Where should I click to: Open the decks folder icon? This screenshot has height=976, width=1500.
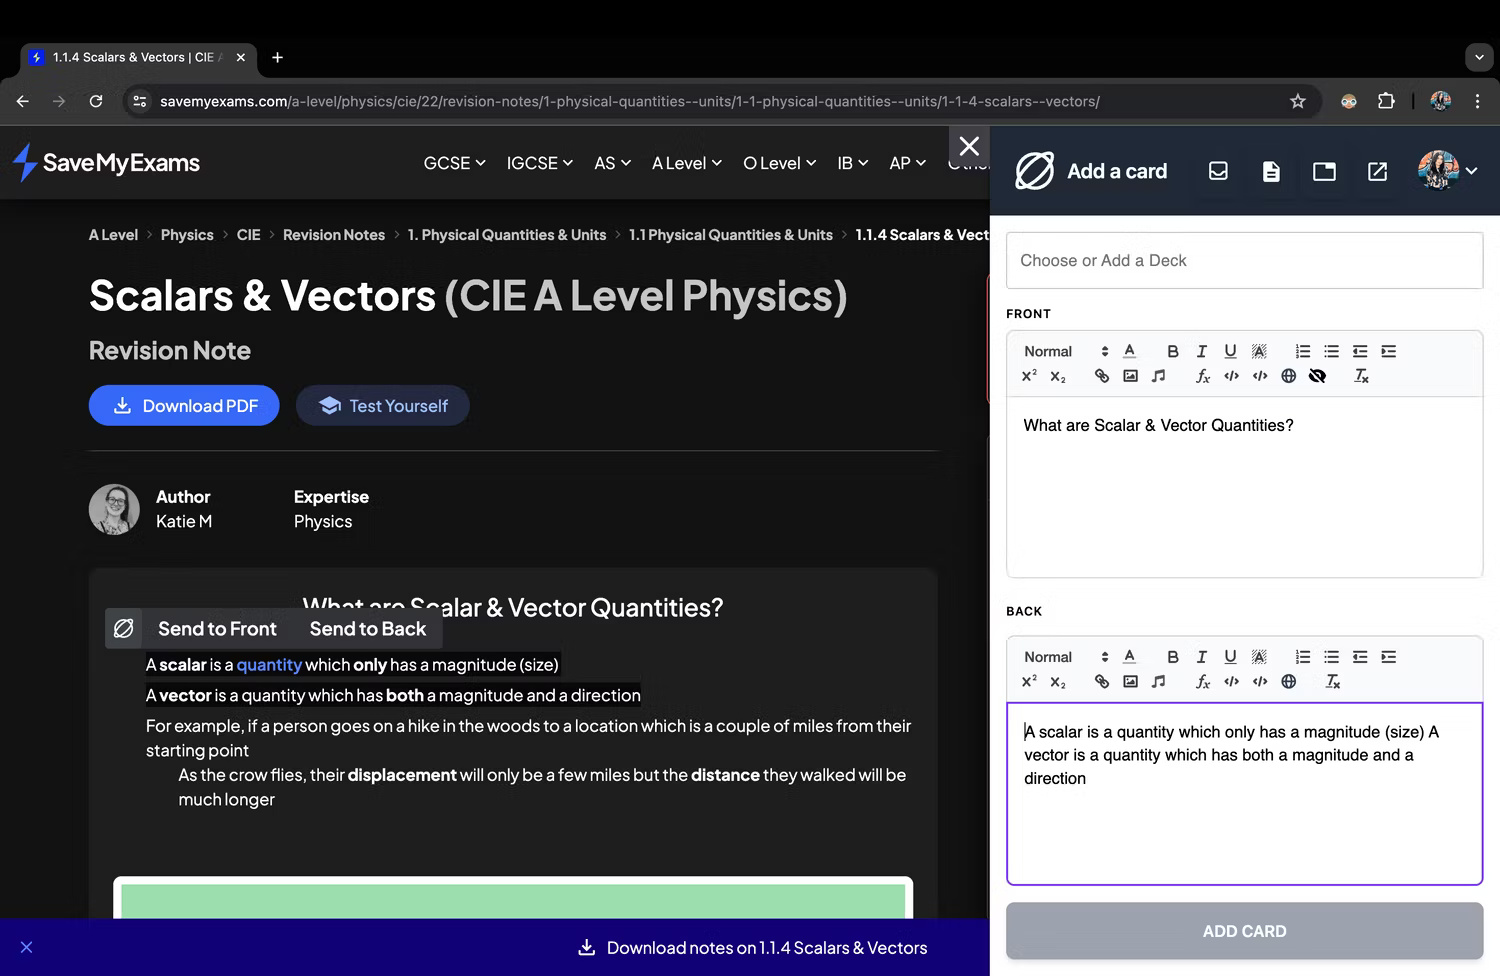[1324, 171]
